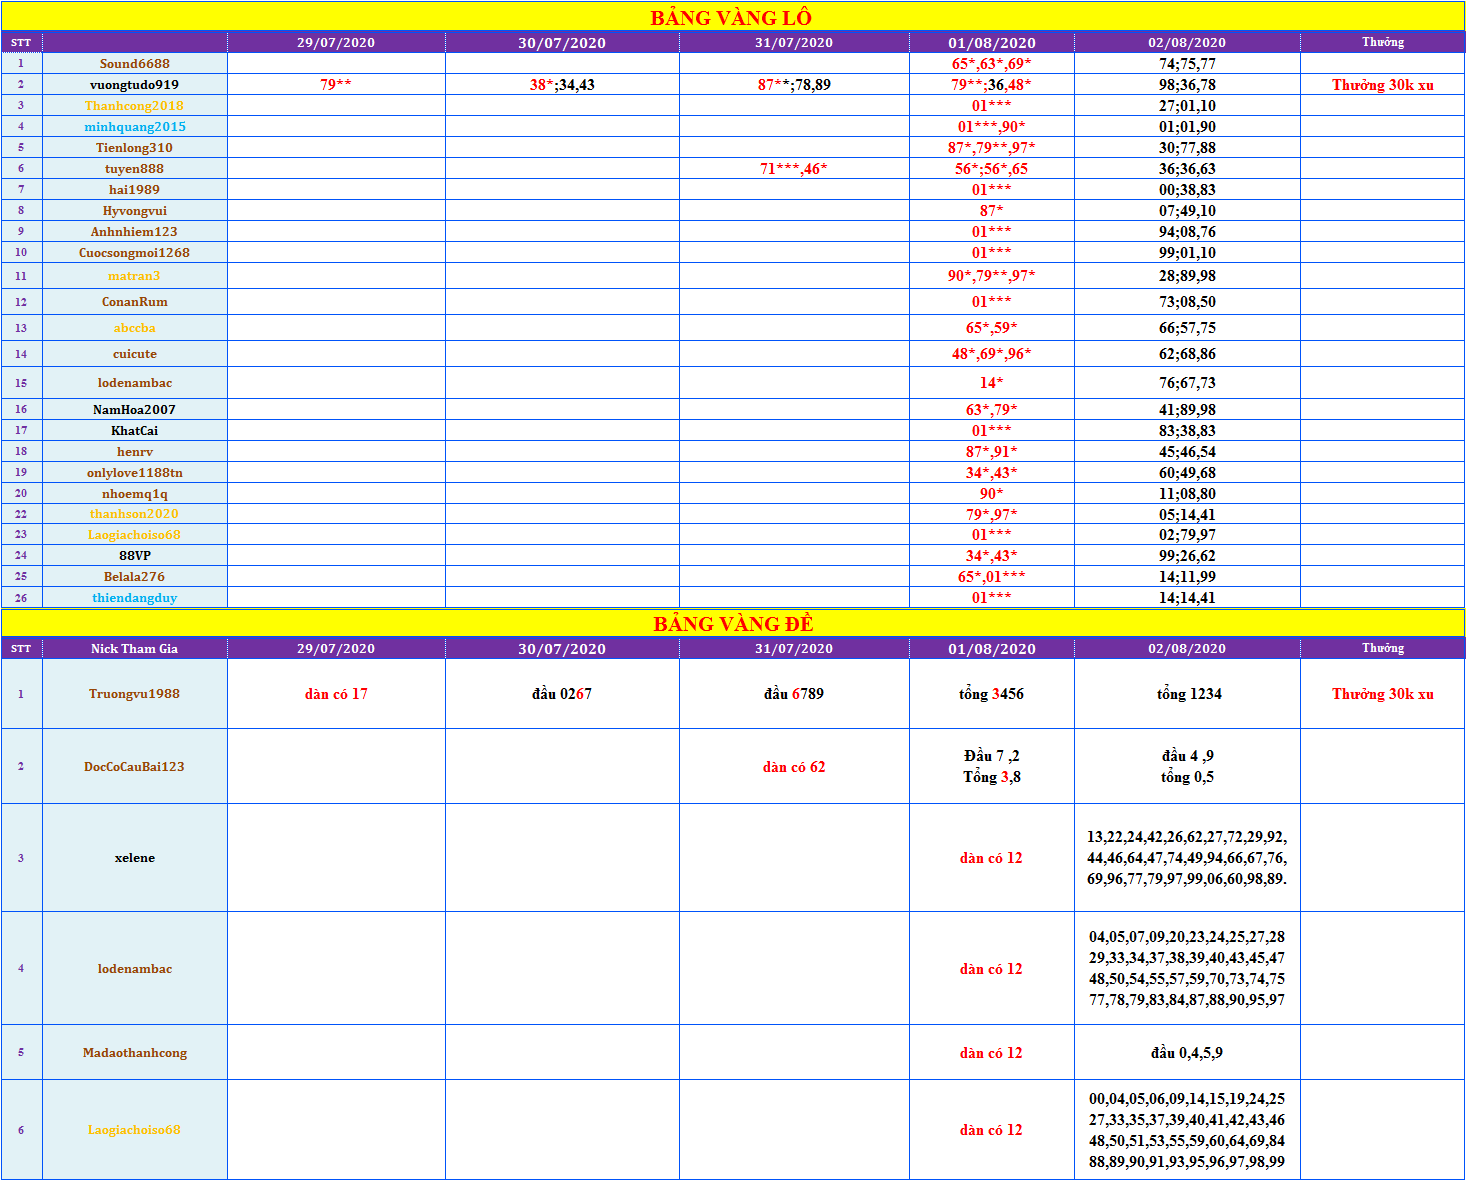Image resolution: width=1466 pixels, height=1180 pixels.
Task: Open the Sound6688 username
Action: [134, 64]
